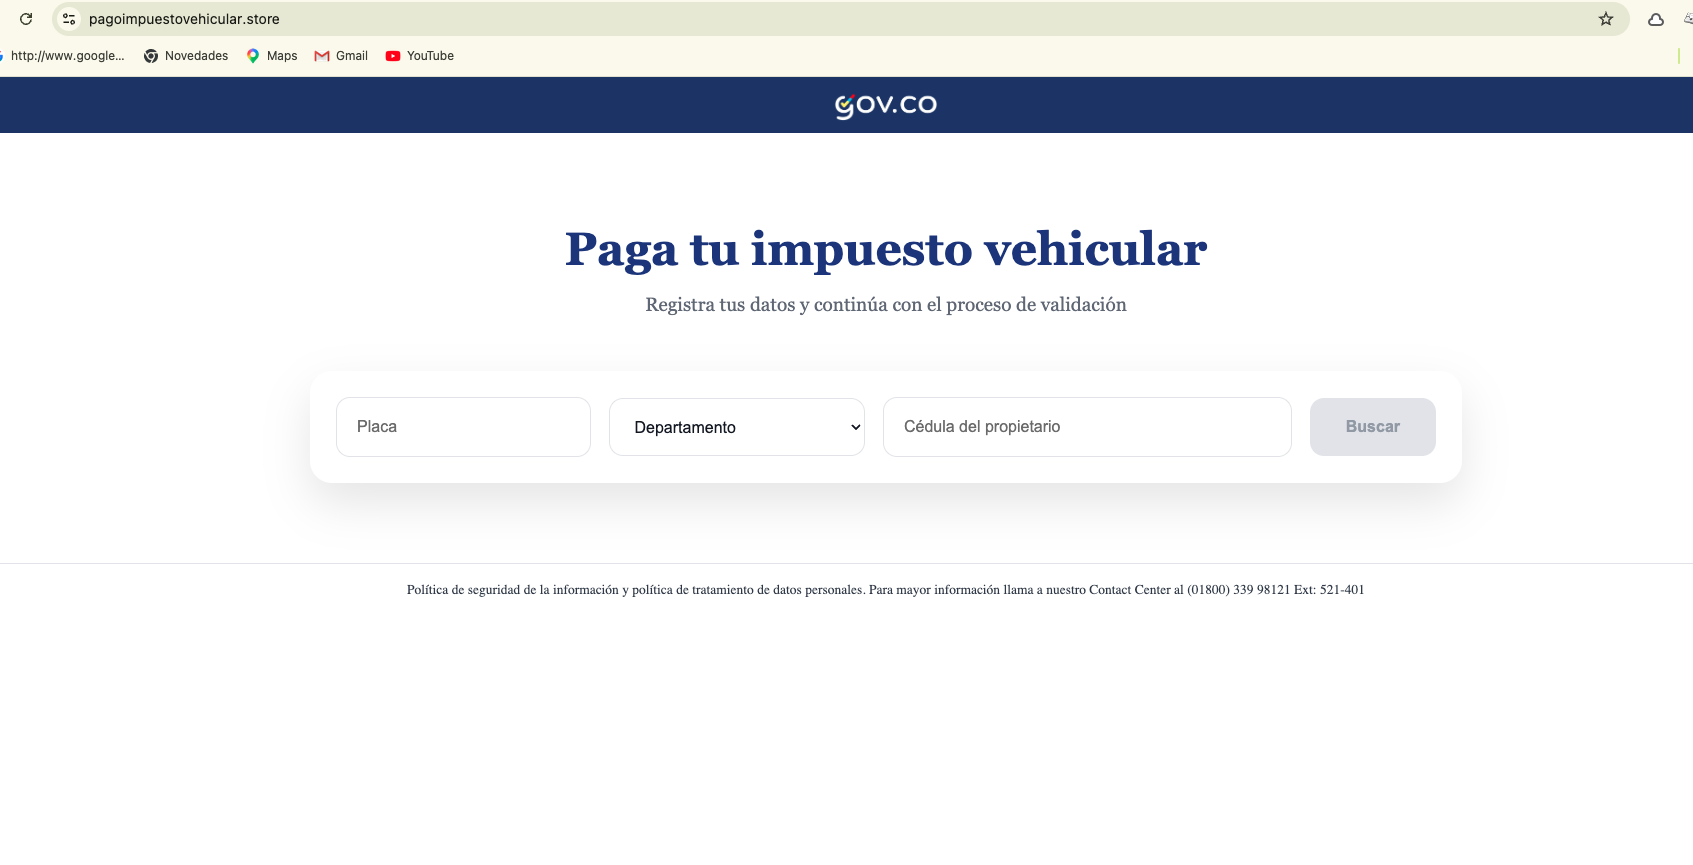Select the address bar URL text
1693x865 pixels.
pyautogui.click(x=184, y=19)
